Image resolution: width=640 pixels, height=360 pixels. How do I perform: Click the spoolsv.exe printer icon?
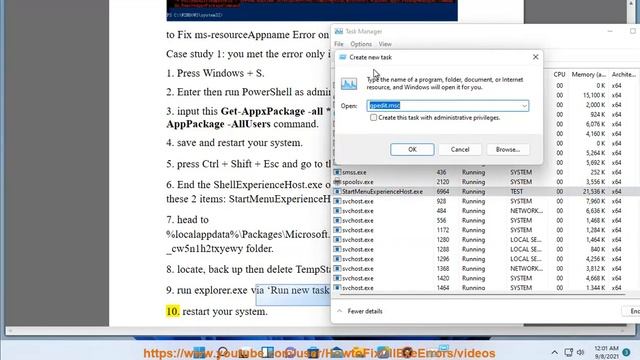pyautogui.click(x=337, y=182)
